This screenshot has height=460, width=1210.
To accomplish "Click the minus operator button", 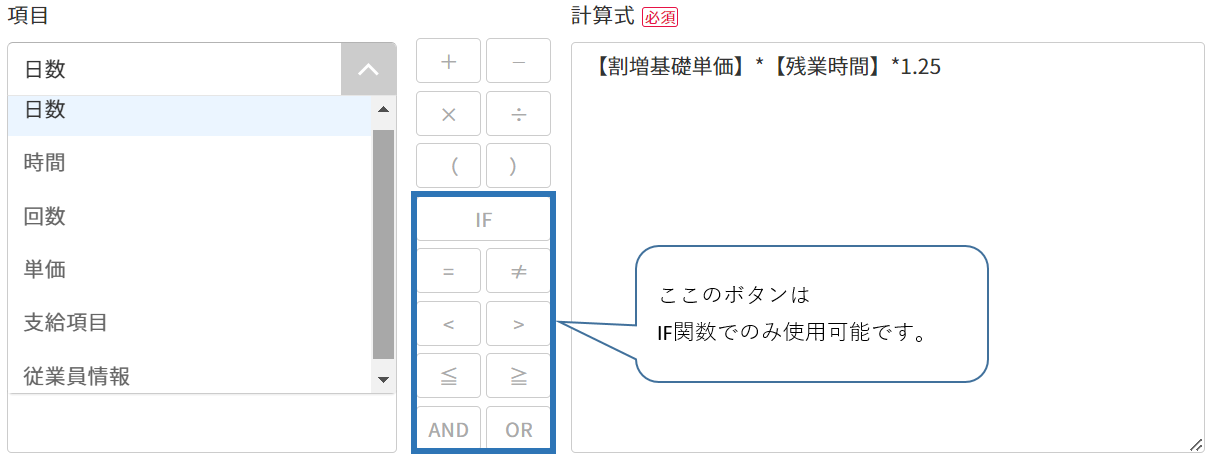I will pyautogui.click(x=518, y=61).
